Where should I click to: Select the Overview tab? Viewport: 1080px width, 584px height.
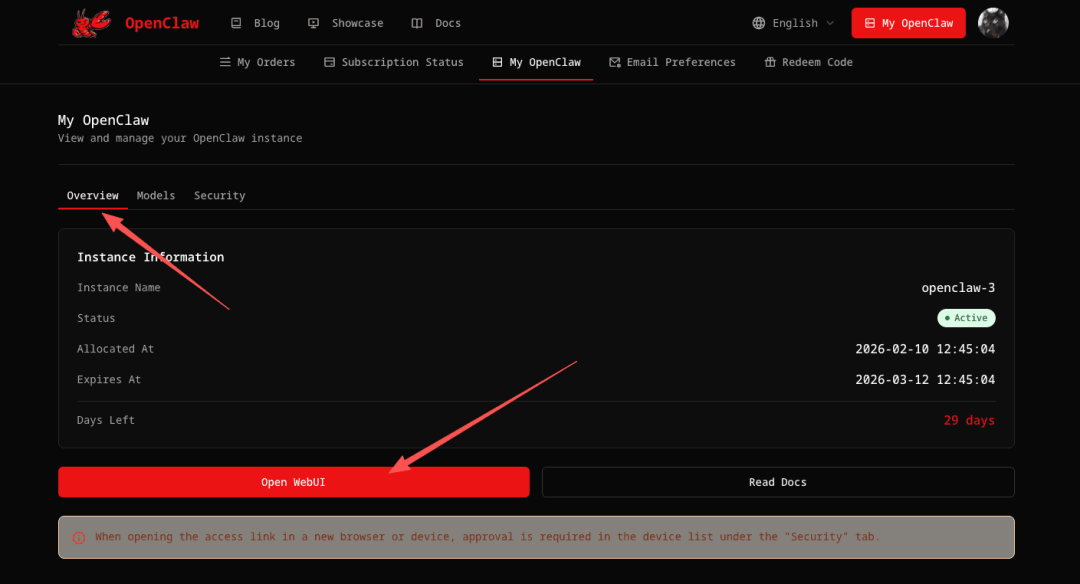pyautogui.click(x=92, y=195)
